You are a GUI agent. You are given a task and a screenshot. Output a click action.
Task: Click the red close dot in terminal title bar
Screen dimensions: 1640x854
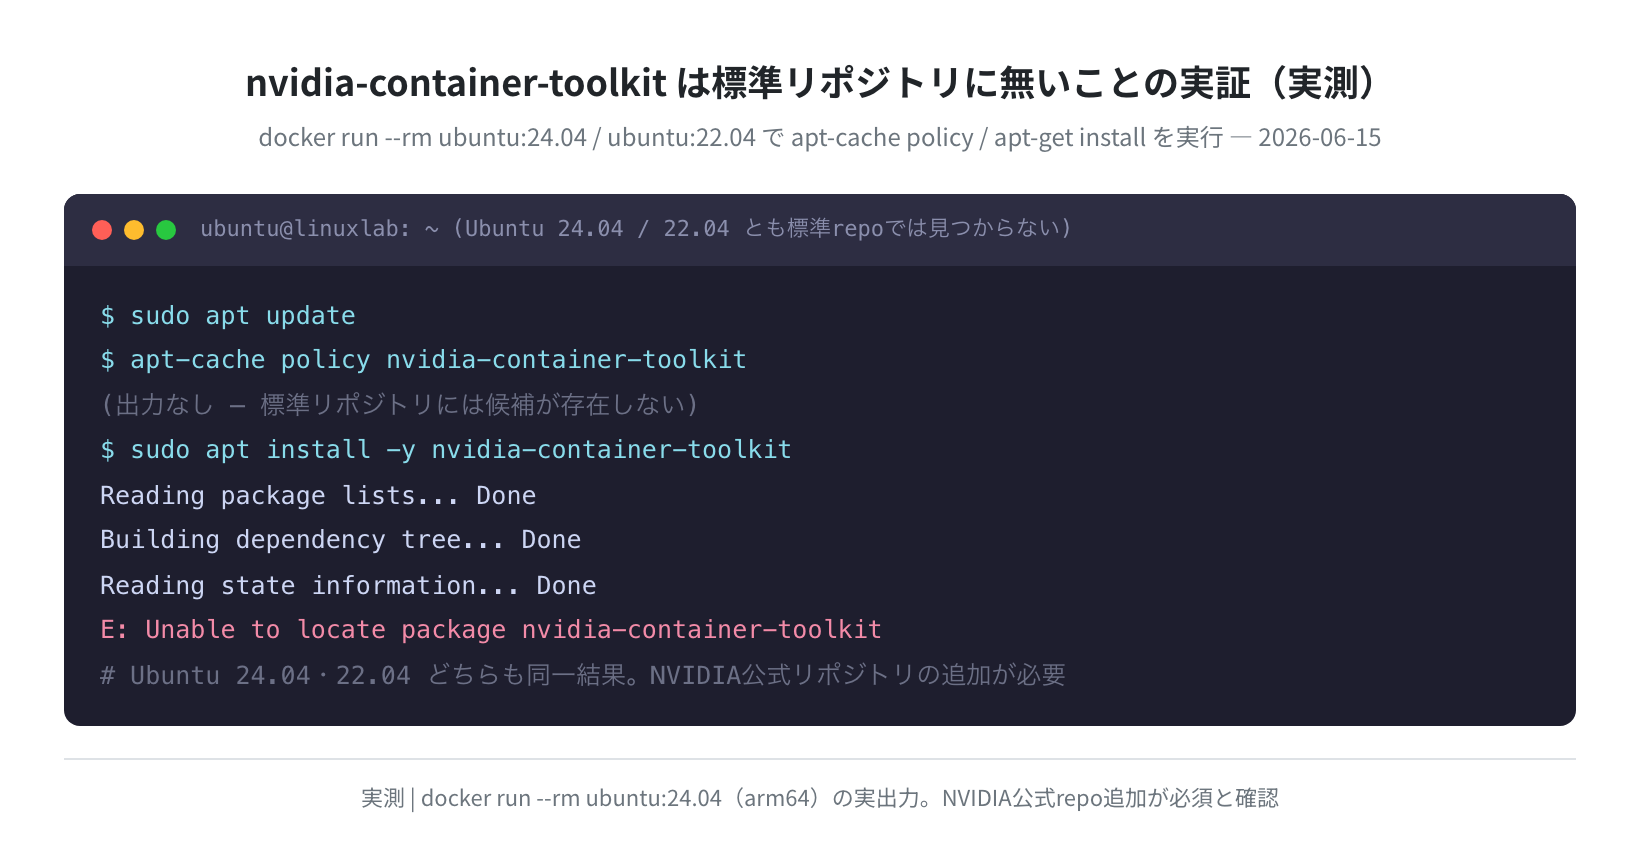pyautogui.click(x=102, y=230)
